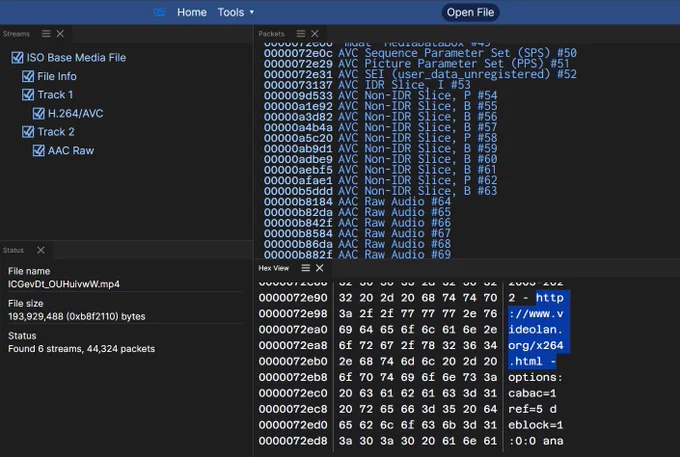Screen dimensions: 680x457
Task: Click hex offset 0000072ed8
Action: click(293, 441)
